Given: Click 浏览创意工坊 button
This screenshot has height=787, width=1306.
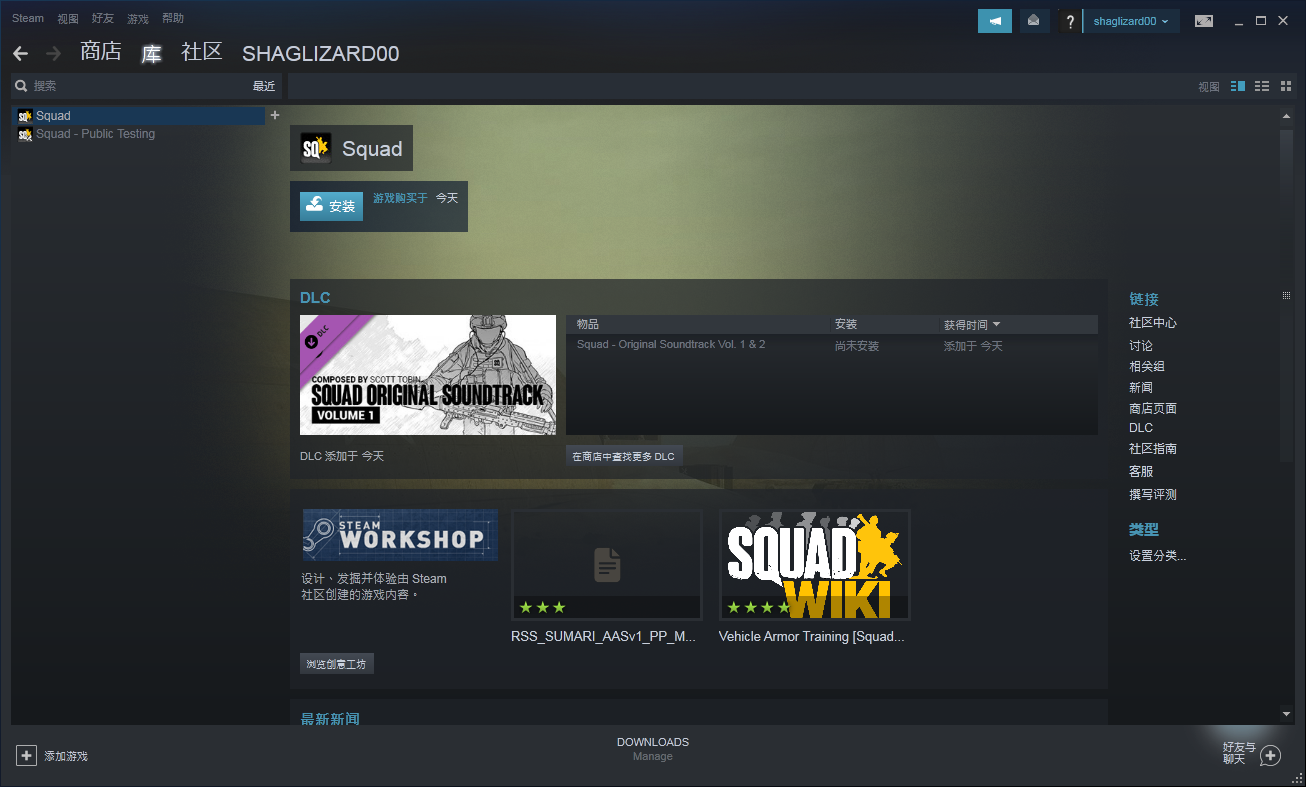Looking at the screenshot, I should tap(337, 664).
